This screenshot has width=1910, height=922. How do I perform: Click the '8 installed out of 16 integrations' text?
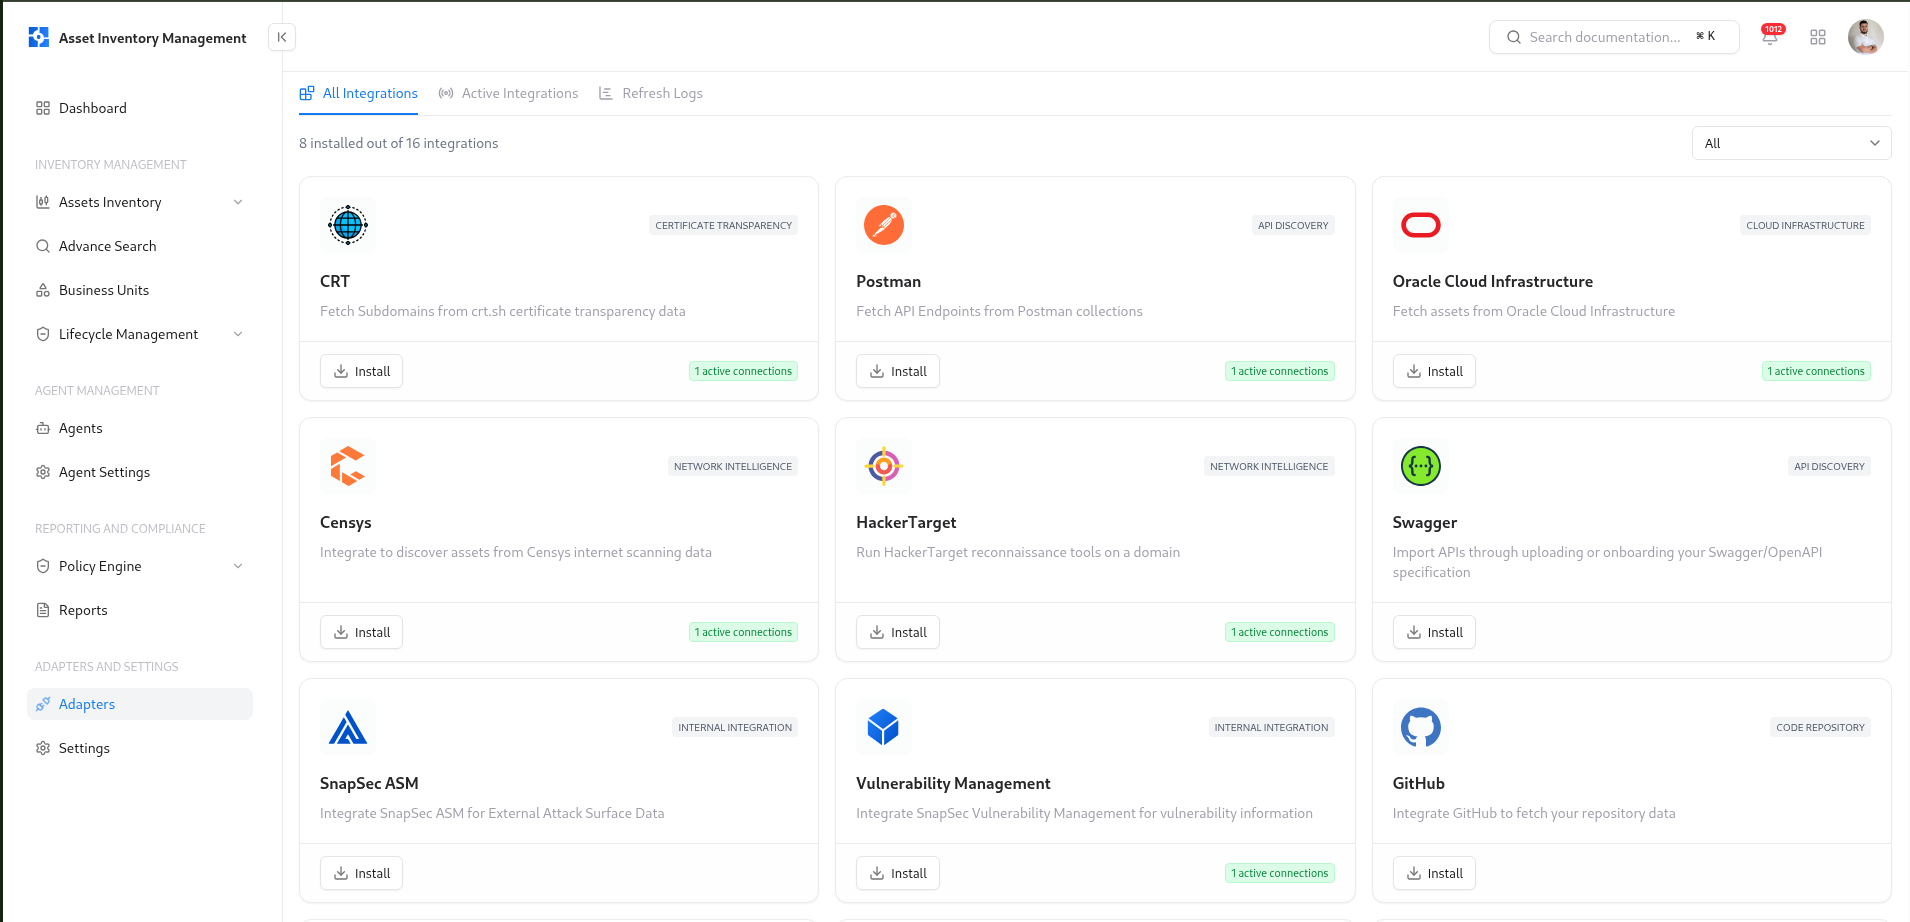398,143
